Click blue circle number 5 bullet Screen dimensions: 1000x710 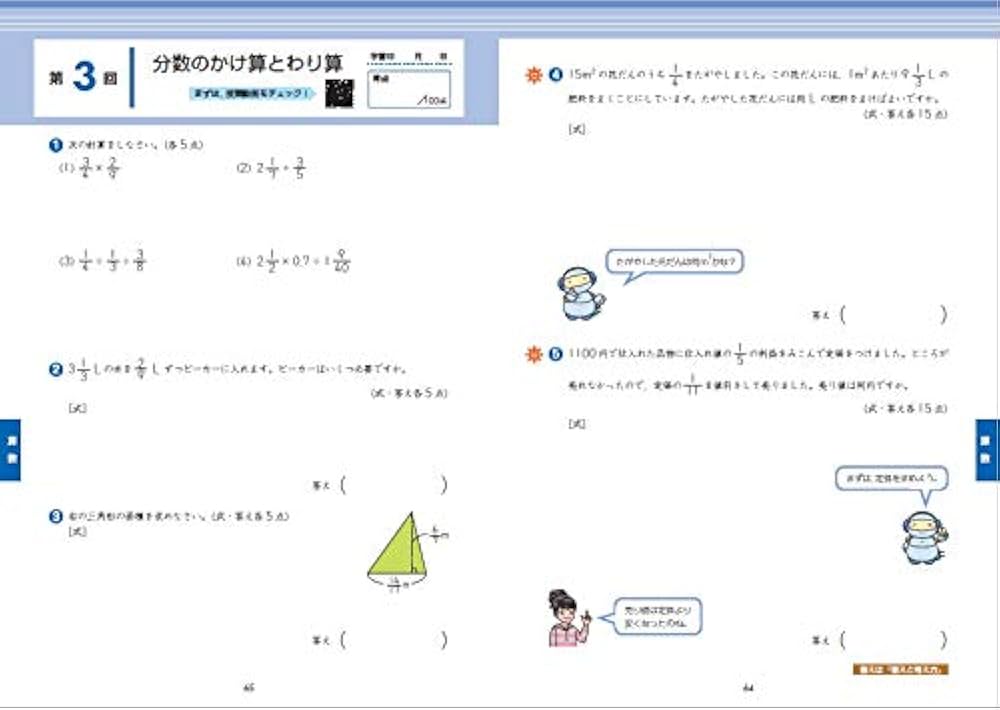(555, 353)
